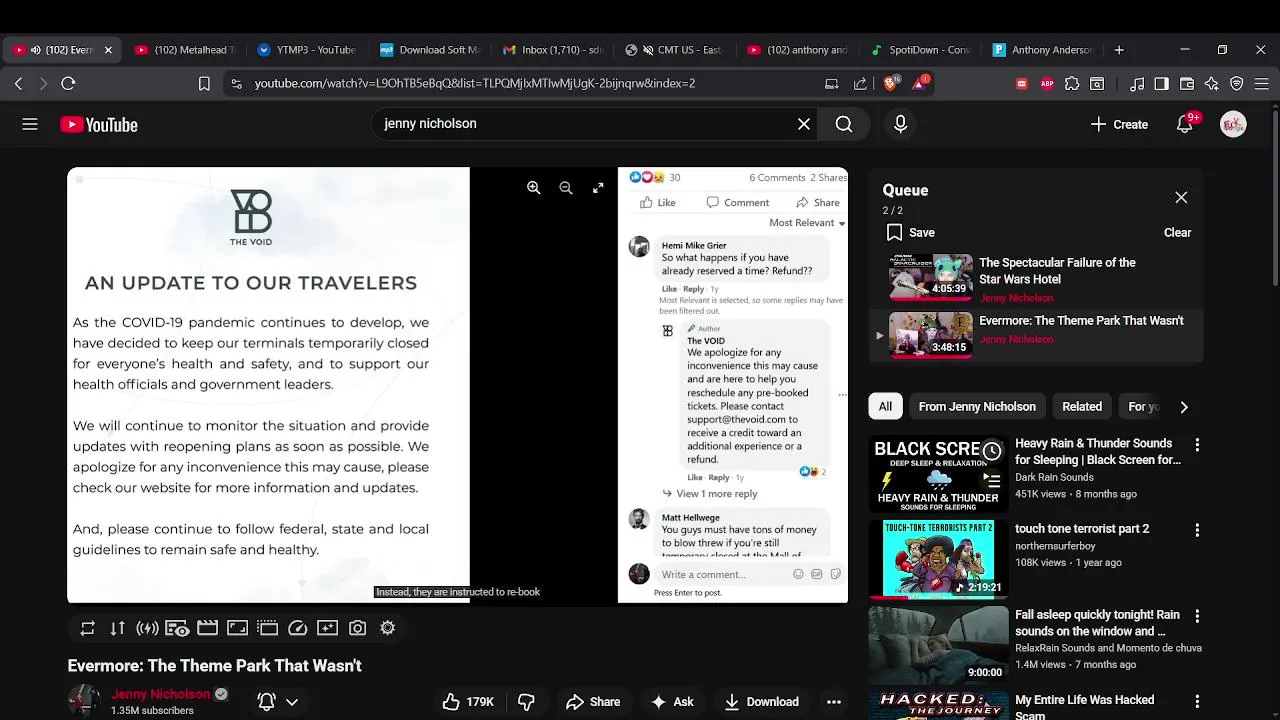The image size is (1280, 720).
Task: Clear the search query with the X
Action: tap(804, 124)
